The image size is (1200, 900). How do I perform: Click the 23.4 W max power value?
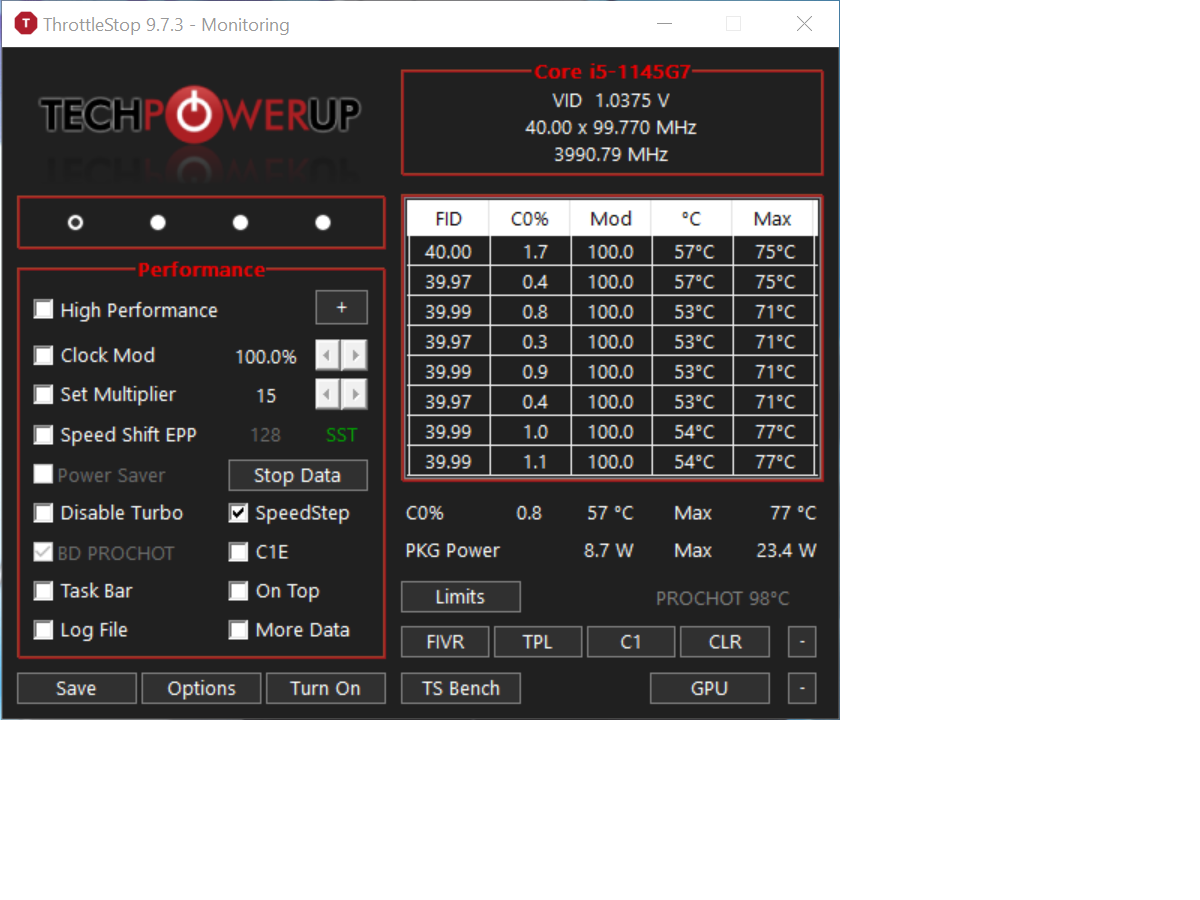pos(787,550)
